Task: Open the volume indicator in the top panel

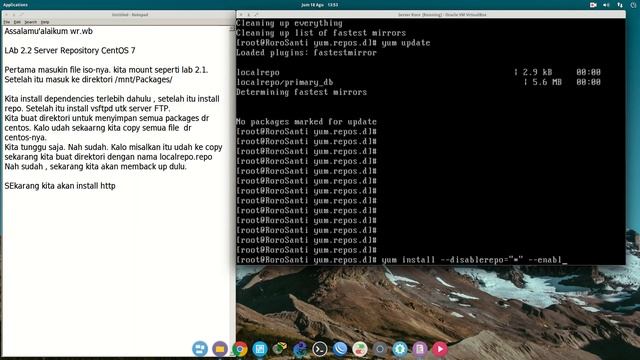Action: click(x=606, y=5)
